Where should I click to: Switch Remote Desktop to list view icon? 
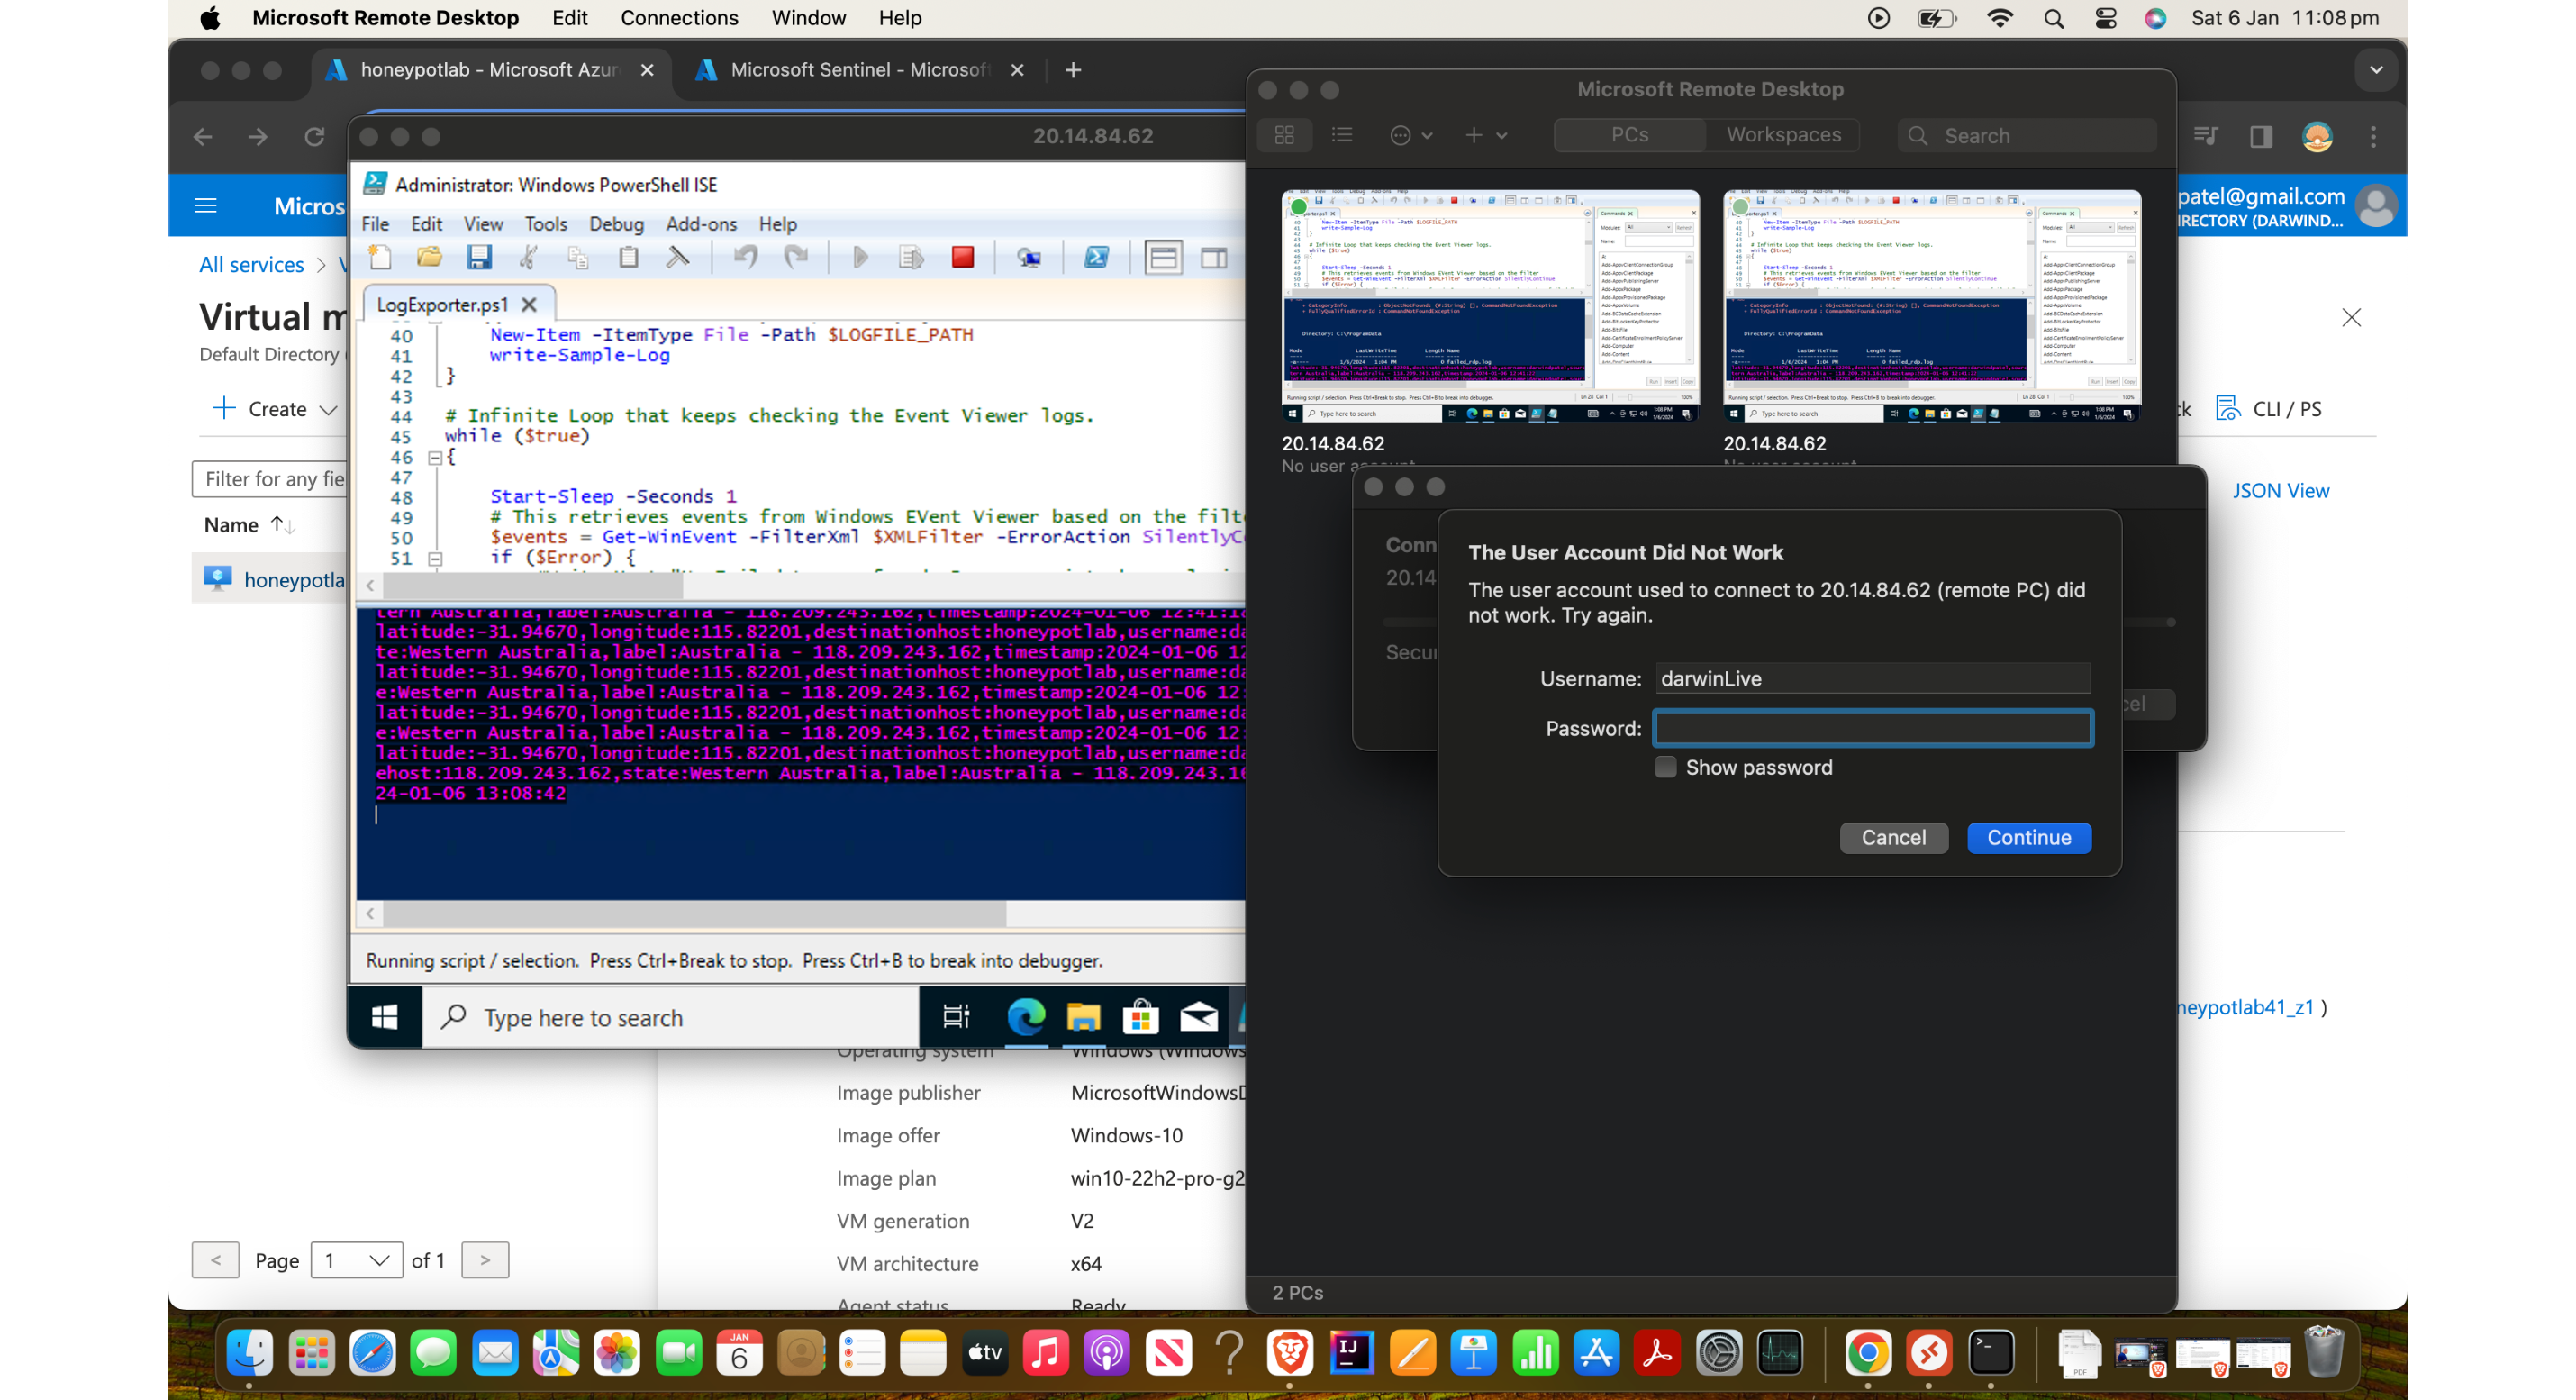1342,135
